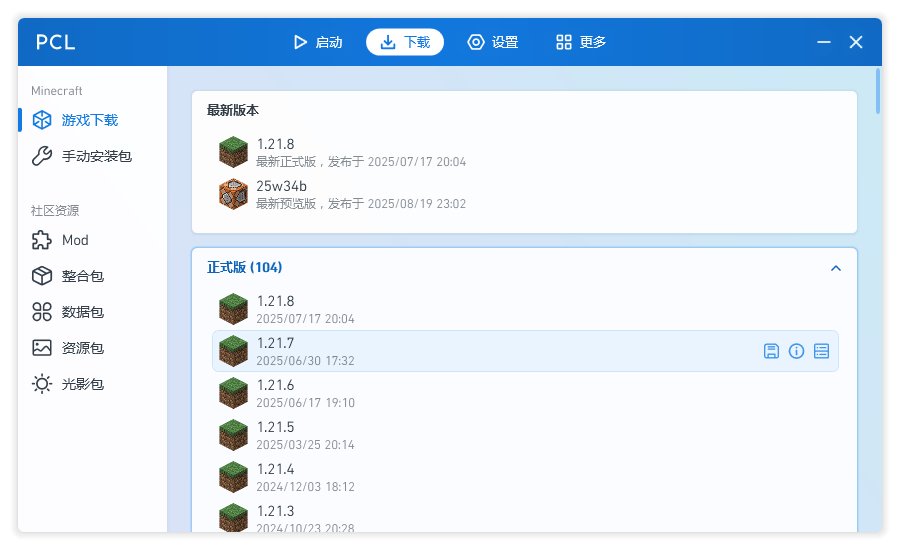Click the info icon on the 1.21.7 row
The width and height of the screenshot is (900, 550).
click(x=796, y=351)
